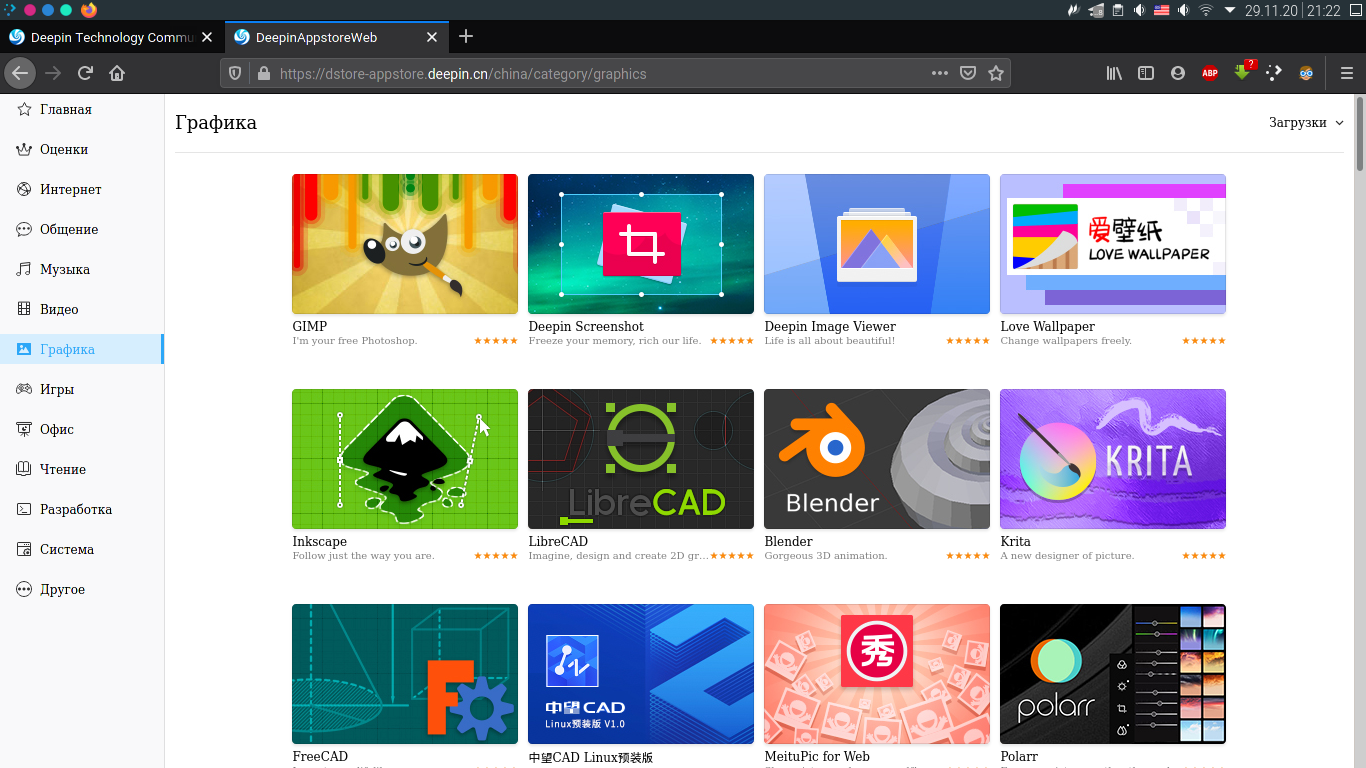Click the terminal icon next to Разработка
The height and width of the screenshot is (768, 1366).
(24, 509)
